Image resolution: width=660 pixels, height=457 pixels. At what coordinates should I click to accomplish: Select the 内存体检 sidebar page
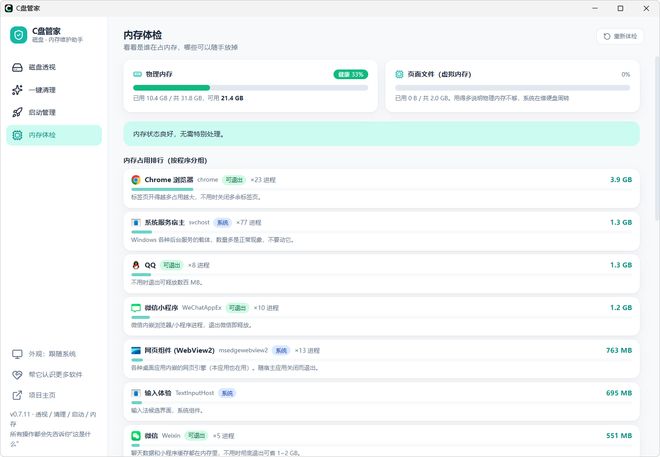click(54, 135)
